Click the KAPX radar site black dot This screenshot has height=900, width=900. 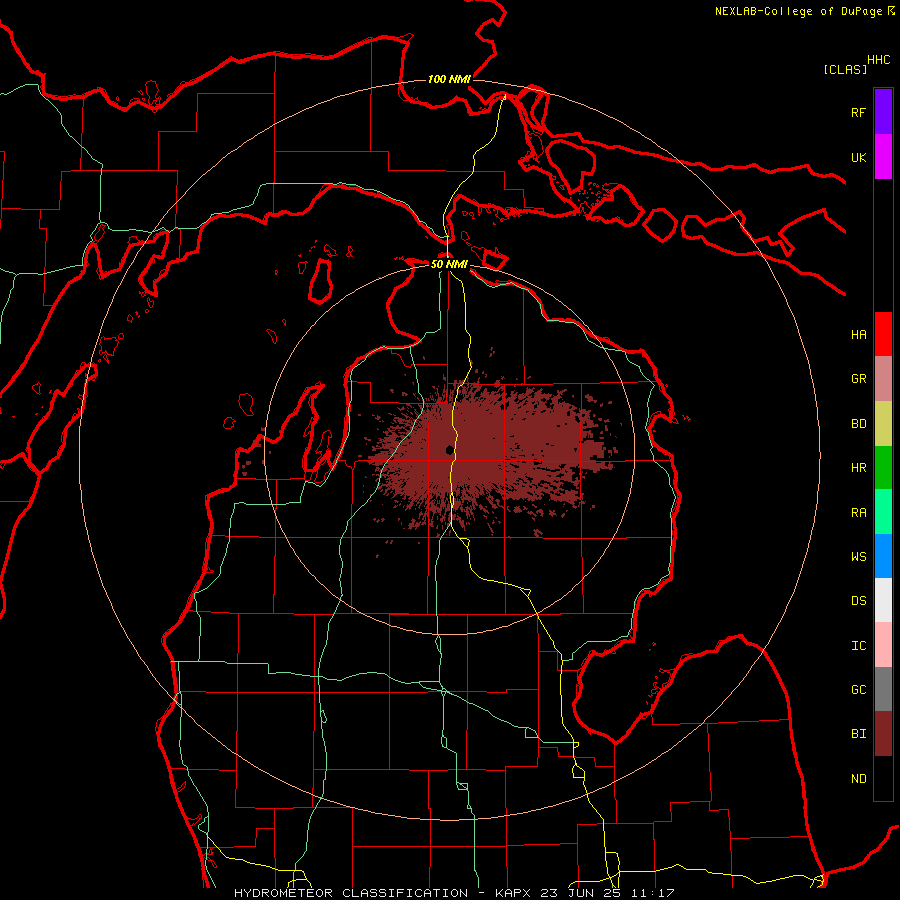pos(449,450)
